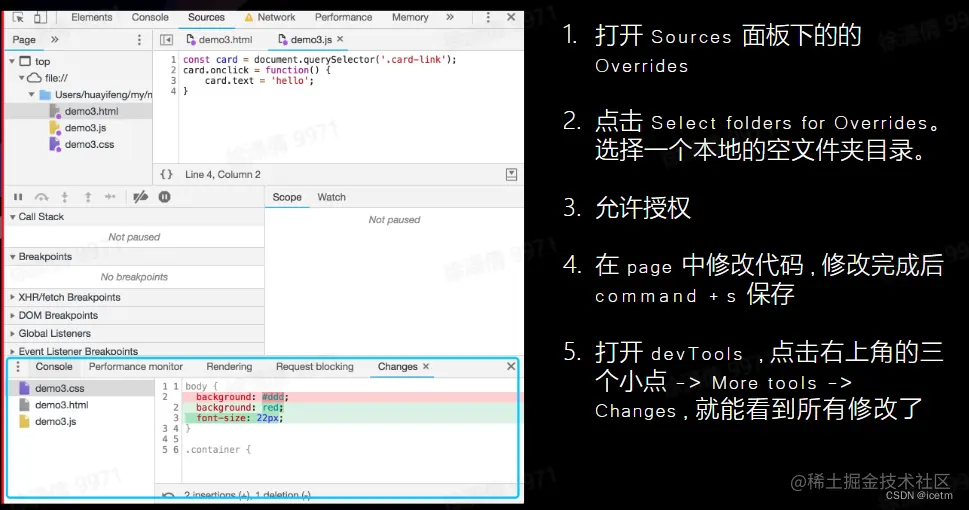Image resolution: width=969 pixels, height=510 pixels.
Task: Click the Line 4, Column 2 status
Action: click(222, 174)
